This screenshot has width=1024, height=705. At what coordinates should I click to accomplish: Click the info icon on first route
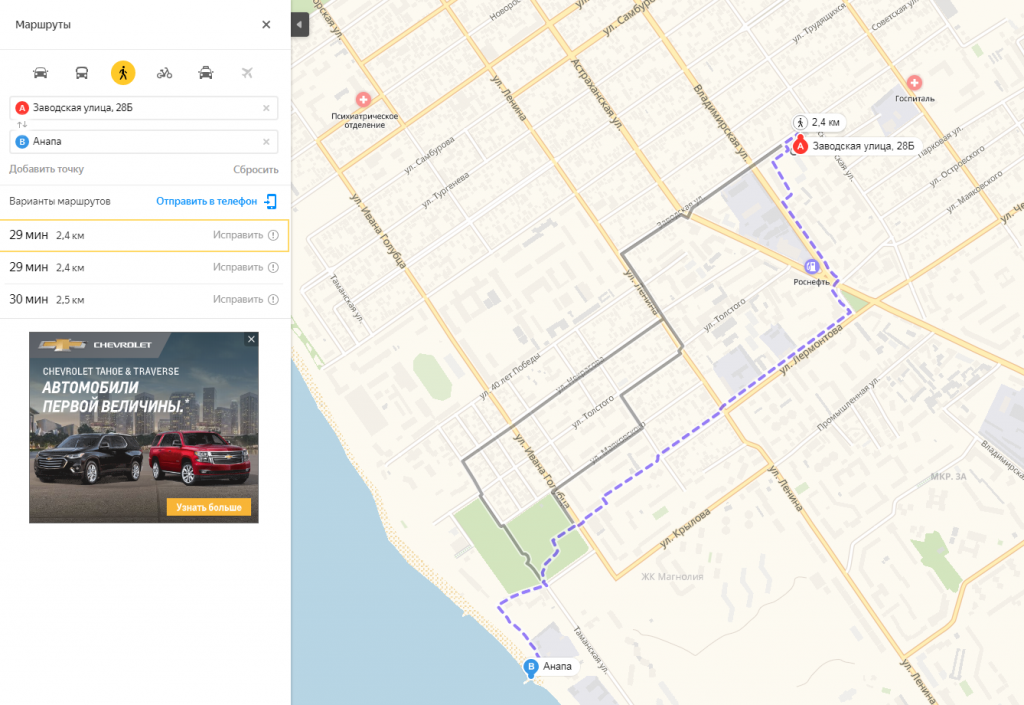pos(274,235)
